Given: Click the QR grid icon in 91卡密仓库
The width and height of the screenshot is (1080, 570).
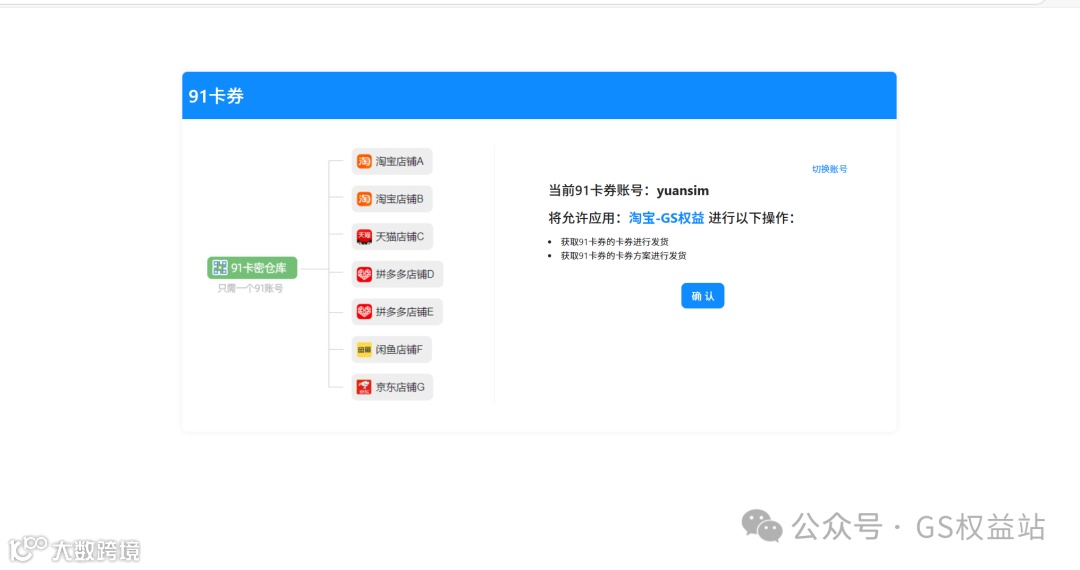Looking at the screenshot, I should click(x=220, y=267).
